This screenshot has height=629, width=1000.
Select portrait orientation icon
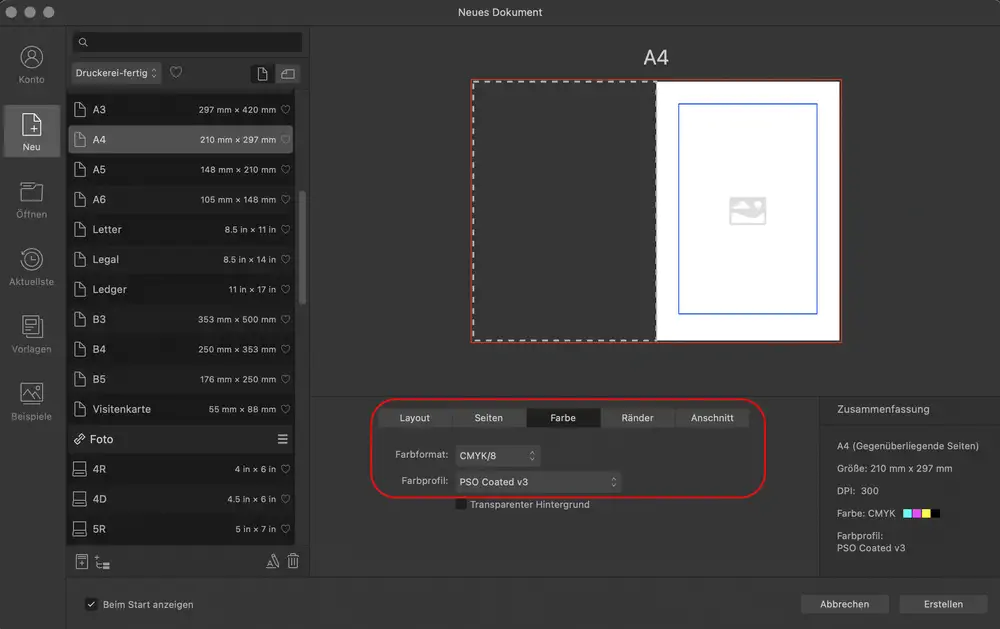(x=262, y=74)
